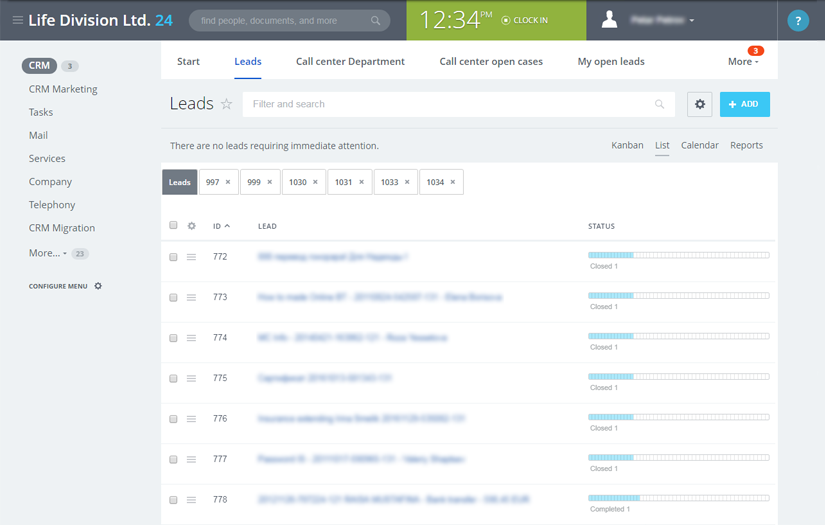Switch to the Start tab
825x525 pixels.
pyautogui.click(x=188, y=62)
